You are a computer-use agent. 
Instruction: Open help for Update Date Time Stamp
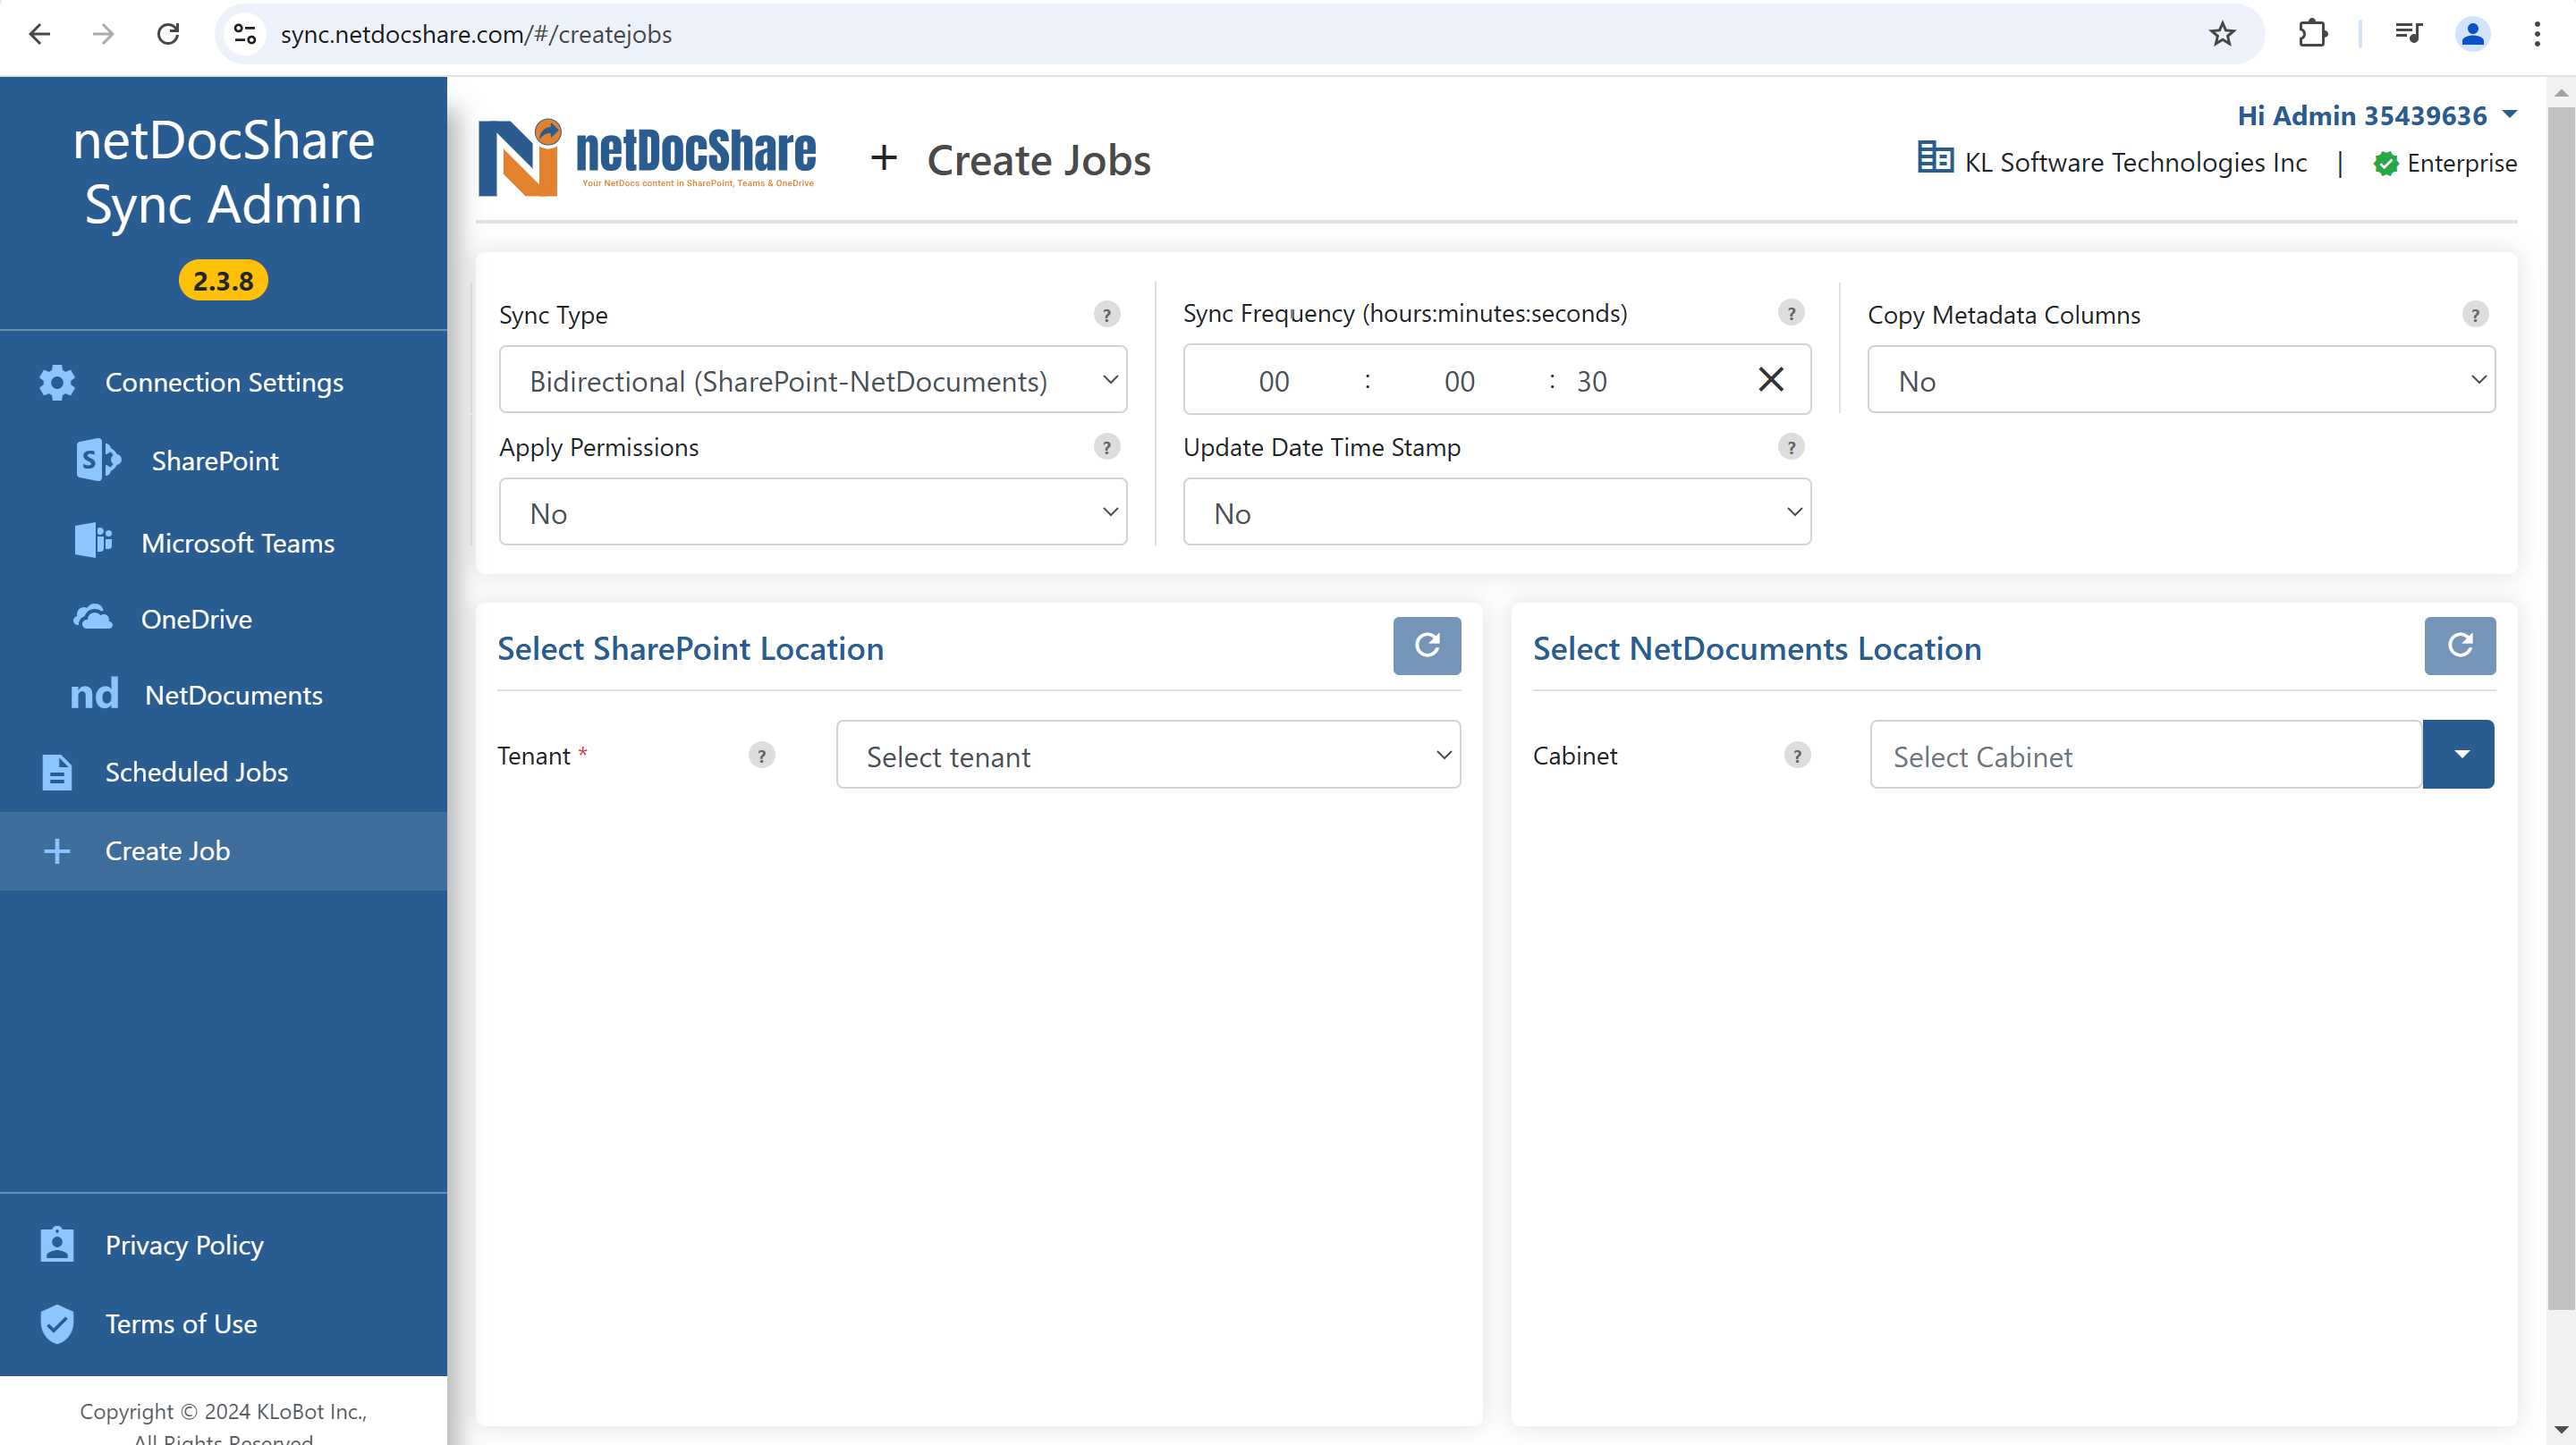[1791, 447]
